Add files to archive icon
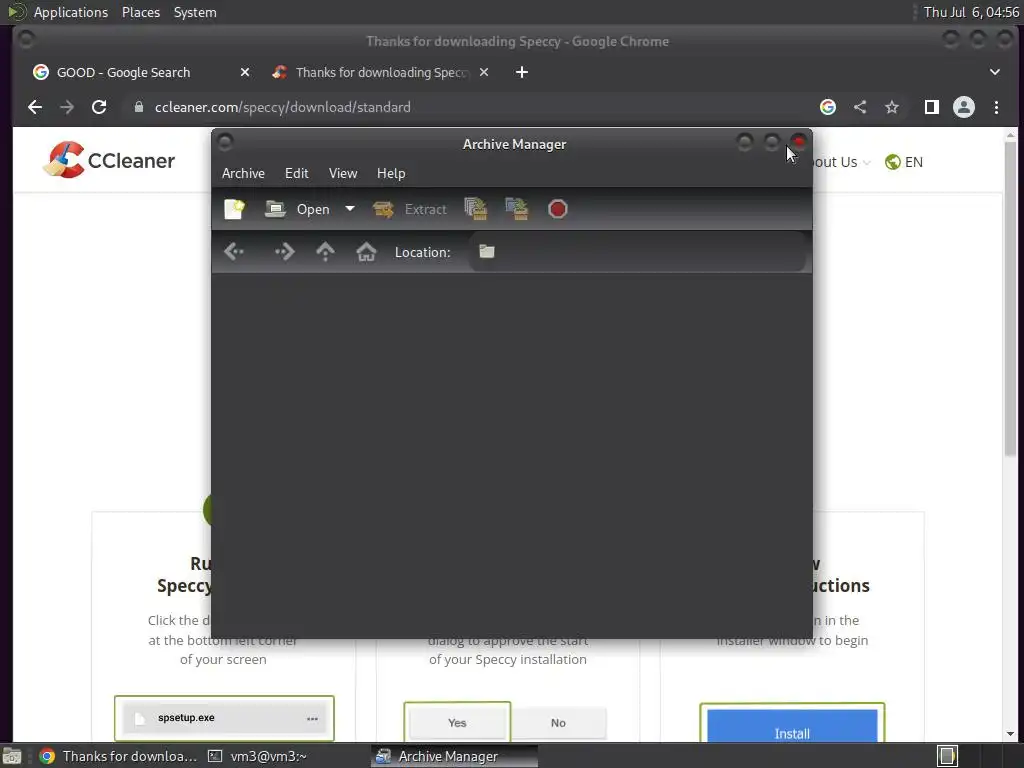Image resolution: width=1024 pixels, height=768 pixels. [476, 209]
